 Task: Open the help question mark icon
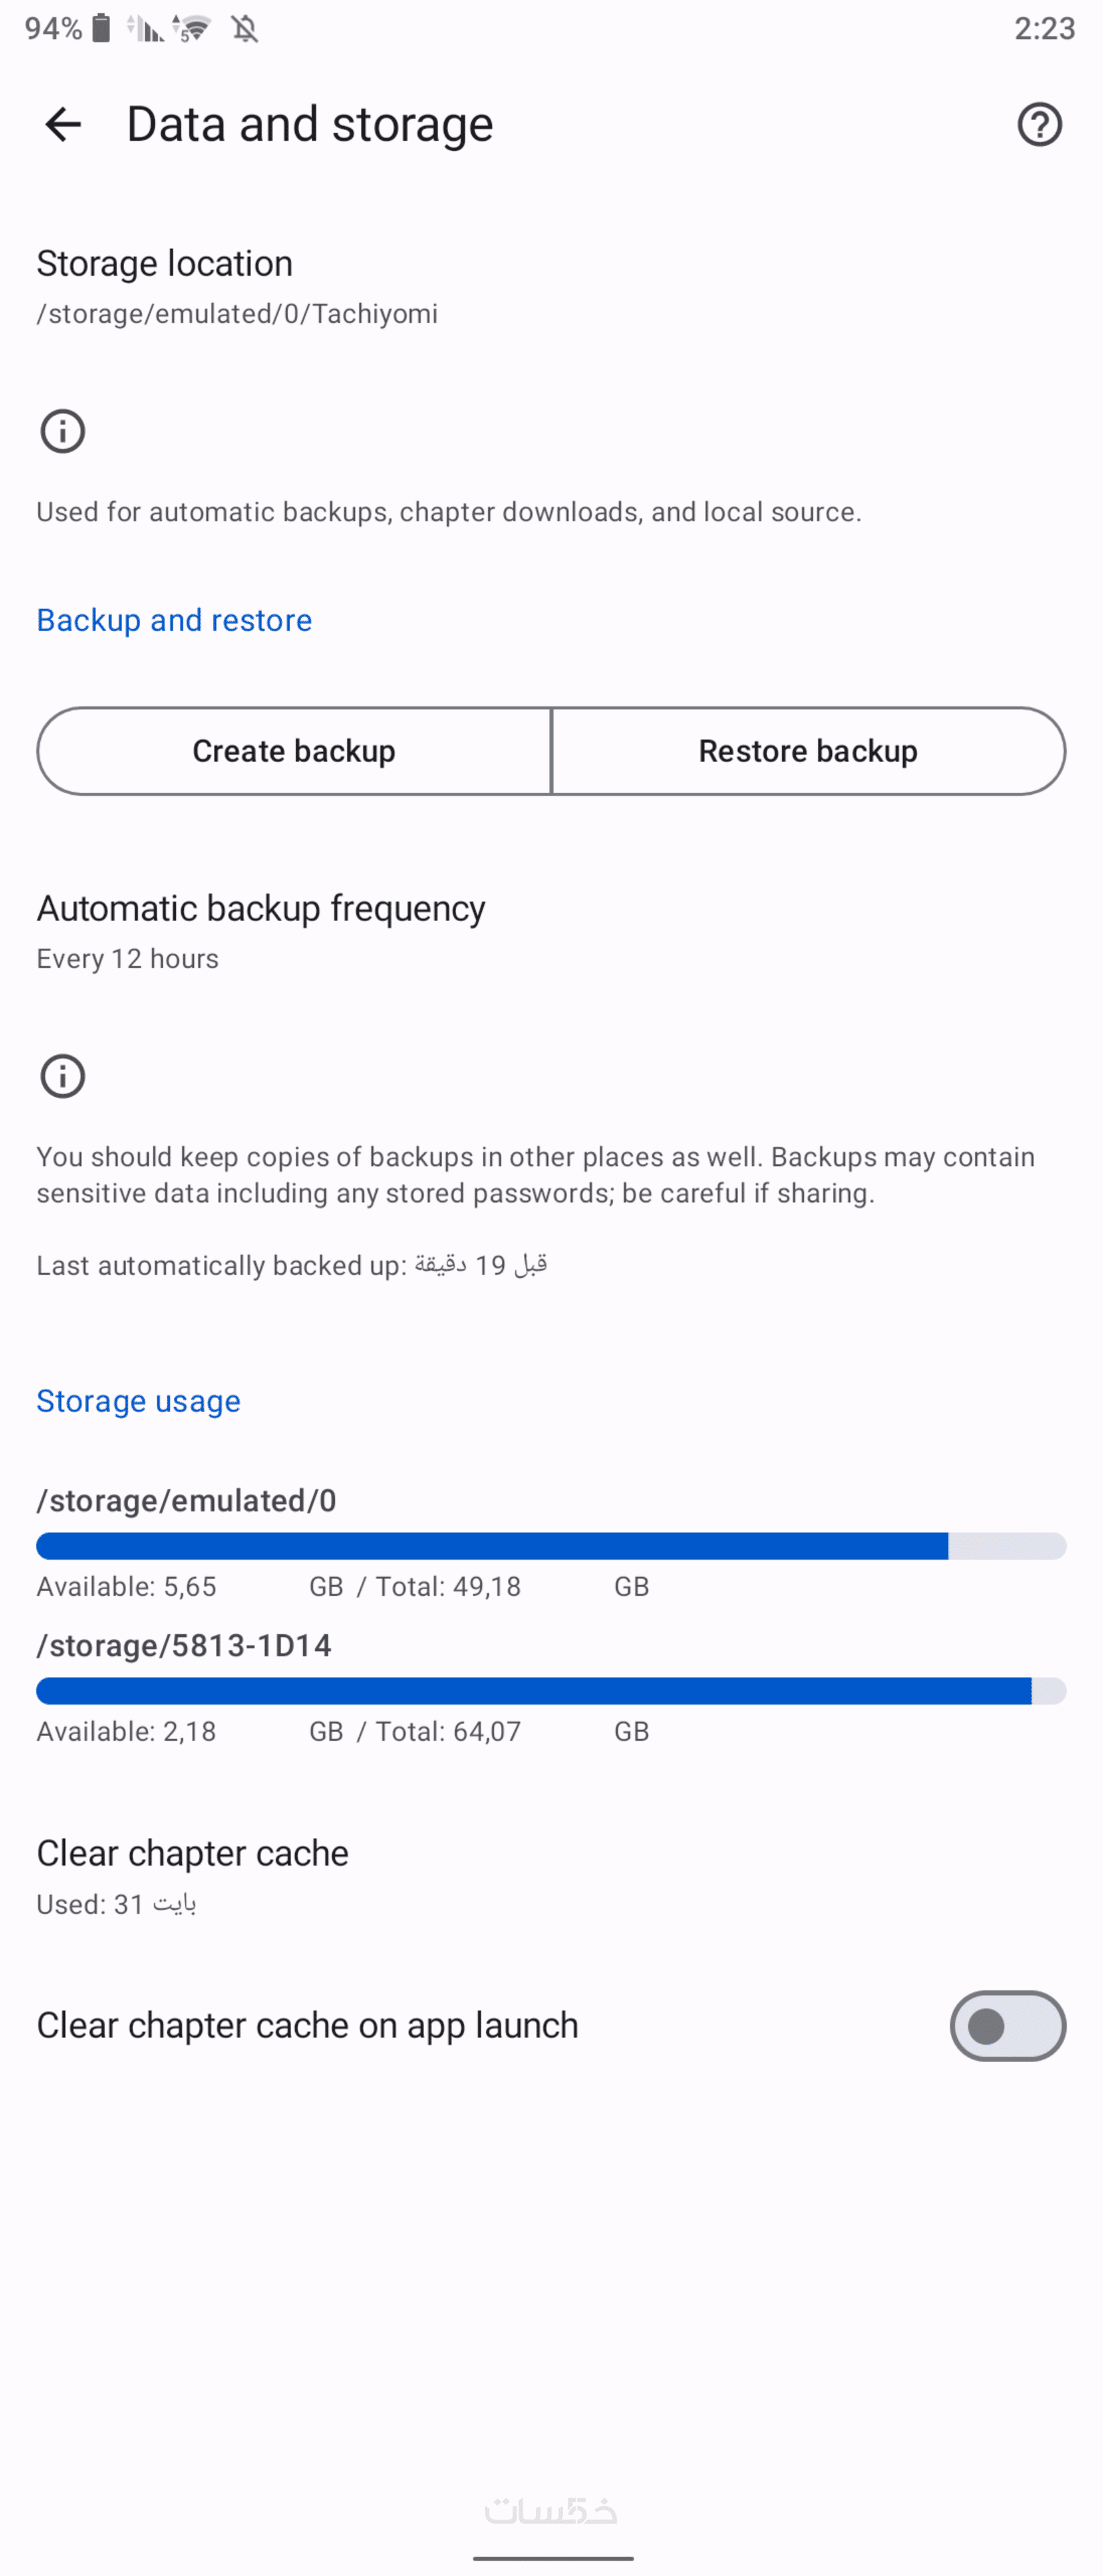point(1039,125)
